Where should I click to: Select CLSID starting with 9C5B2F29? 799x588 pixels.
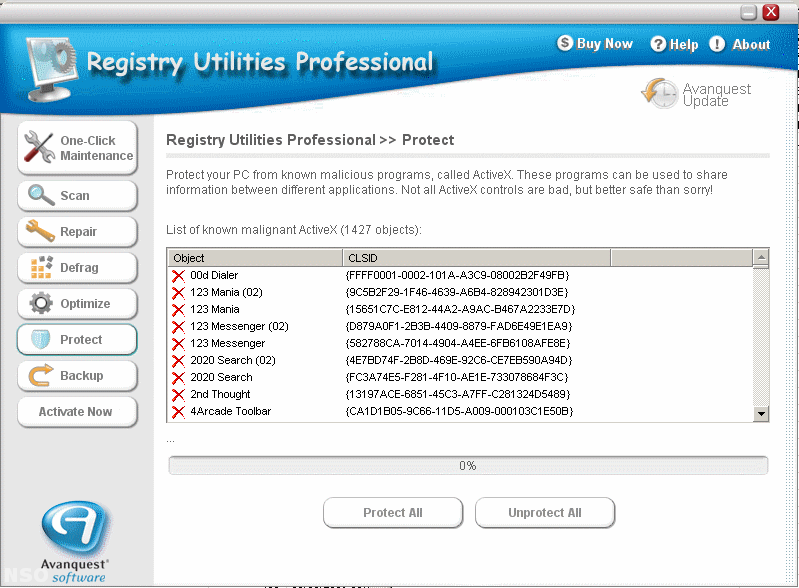(457, 292)
